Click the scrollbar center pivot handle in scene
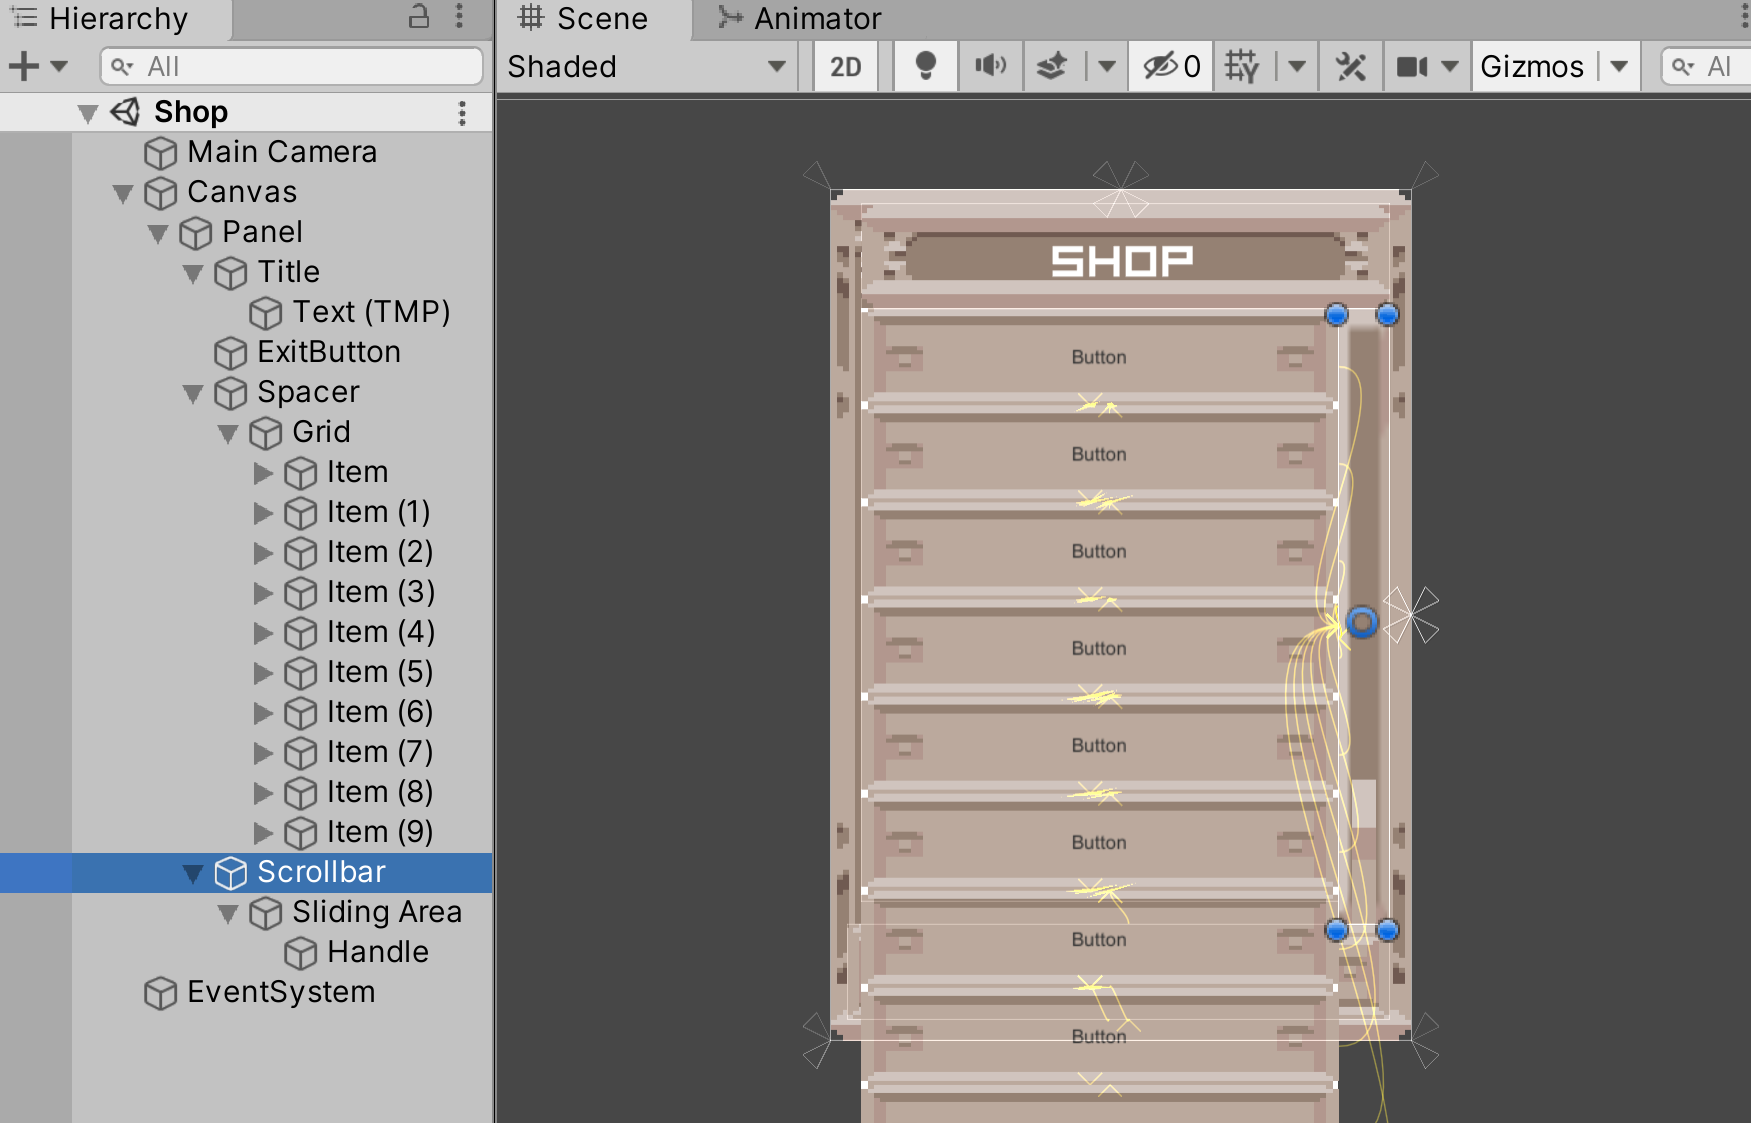The width and height of the screenshot is (1751, 1123). pos(1362,622)
